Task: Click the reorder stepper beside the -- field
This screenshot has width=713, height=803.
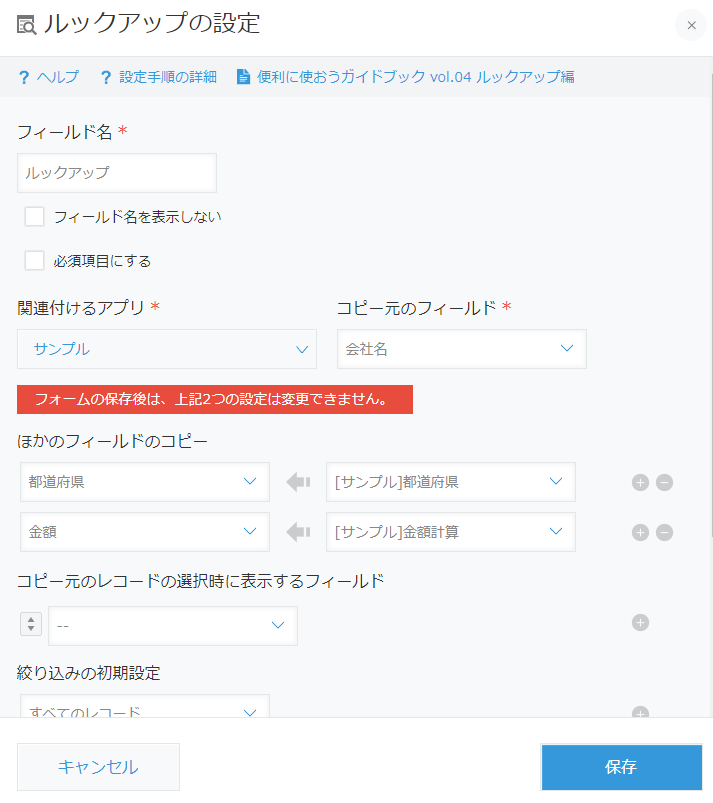Action: (30, 622)
